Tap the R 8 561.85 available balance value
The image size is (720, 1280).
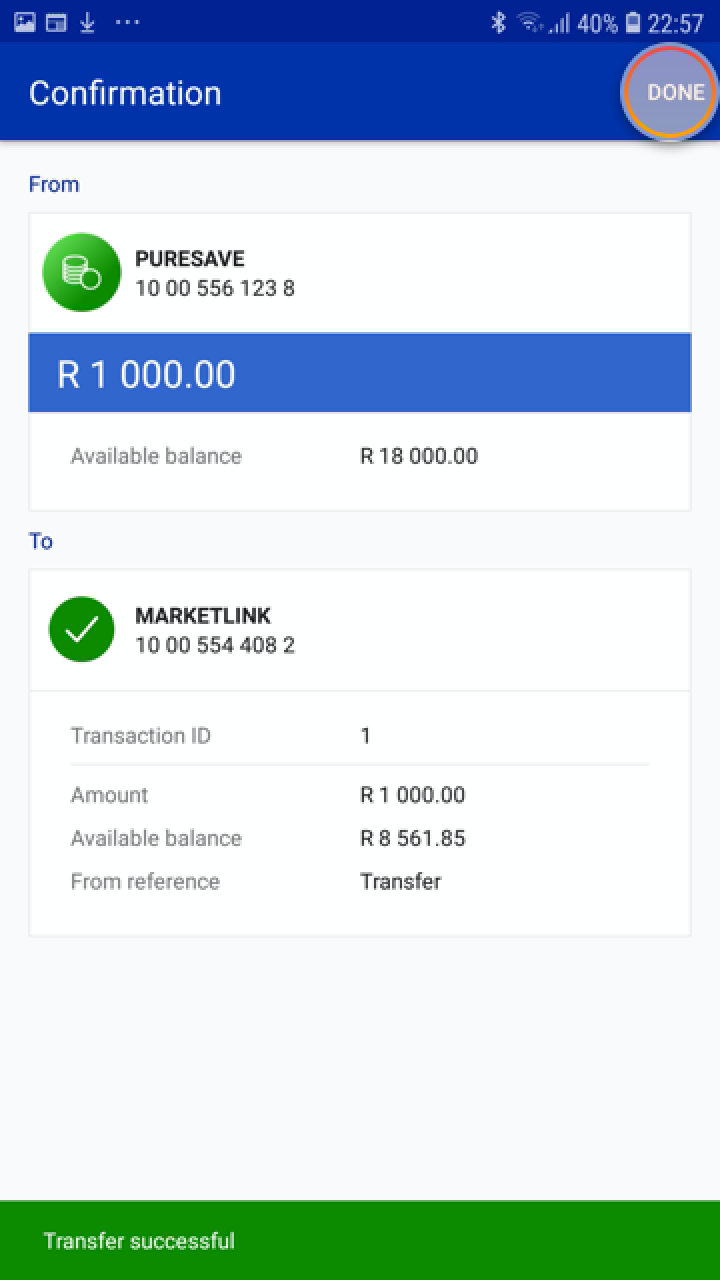click(x=413, y=838)
